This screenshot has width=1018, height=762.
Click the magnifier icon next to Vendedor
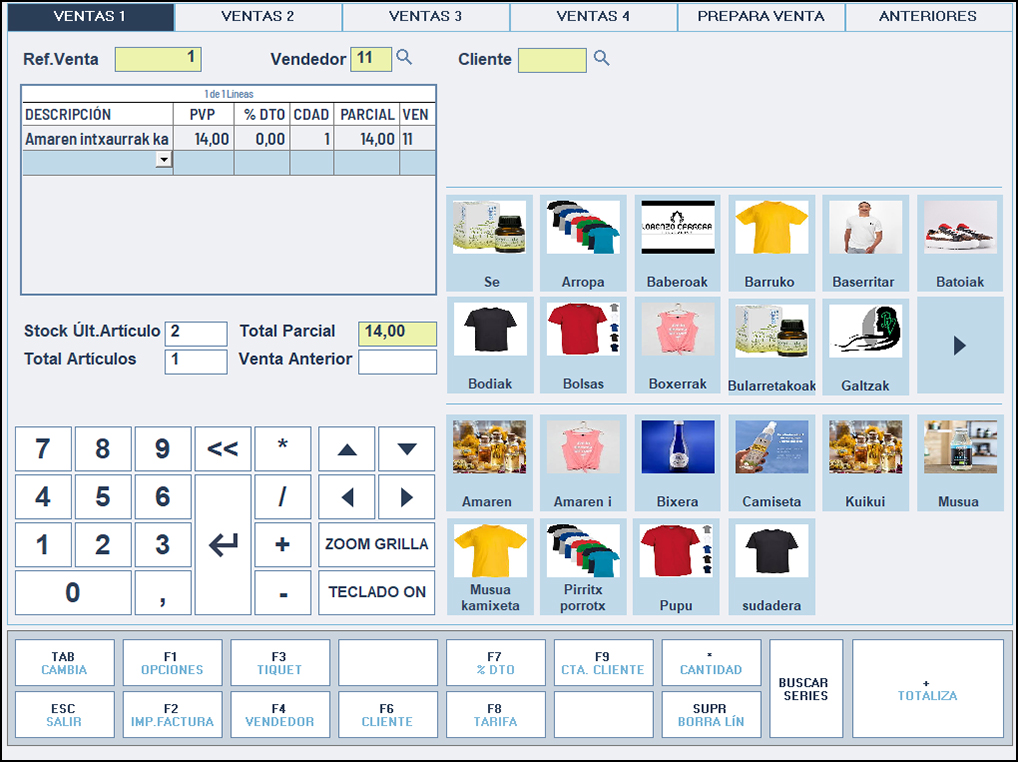(404, 58)
